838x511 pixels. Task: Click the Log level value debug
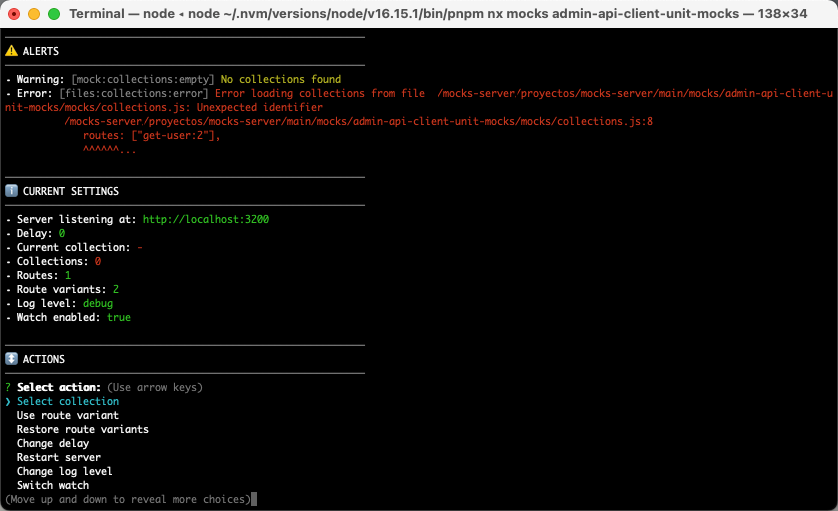[x=98, y=304]
